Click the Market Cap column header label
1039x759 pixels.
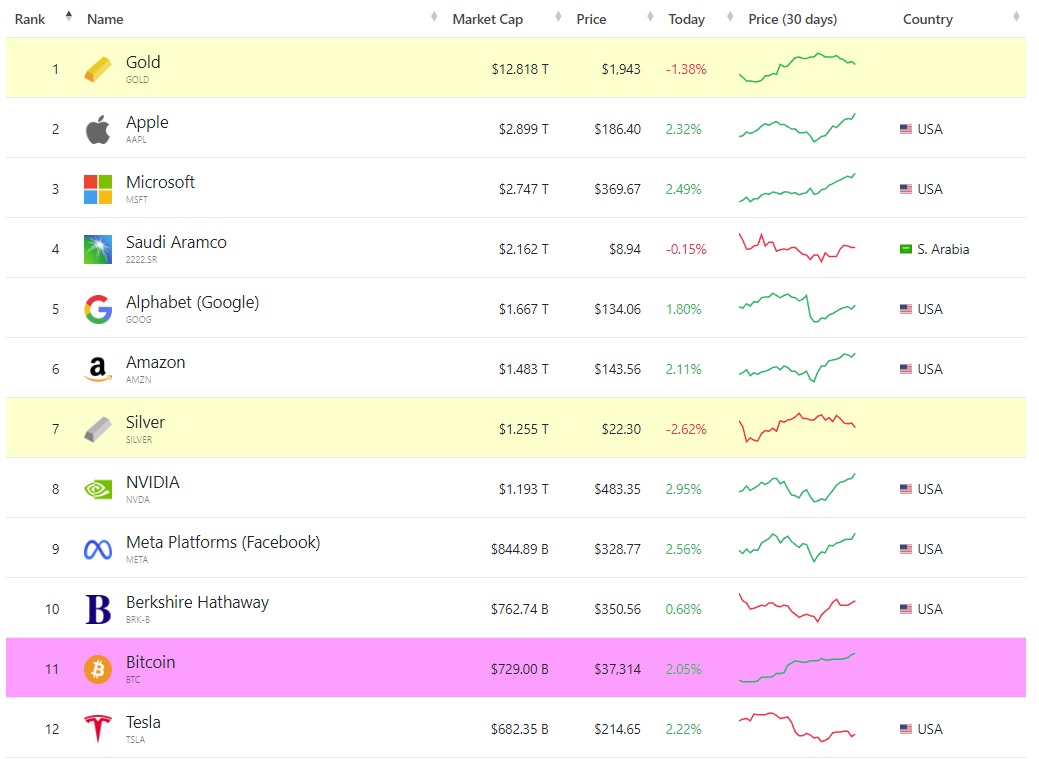pyautogui.click(x=488, y=19)
